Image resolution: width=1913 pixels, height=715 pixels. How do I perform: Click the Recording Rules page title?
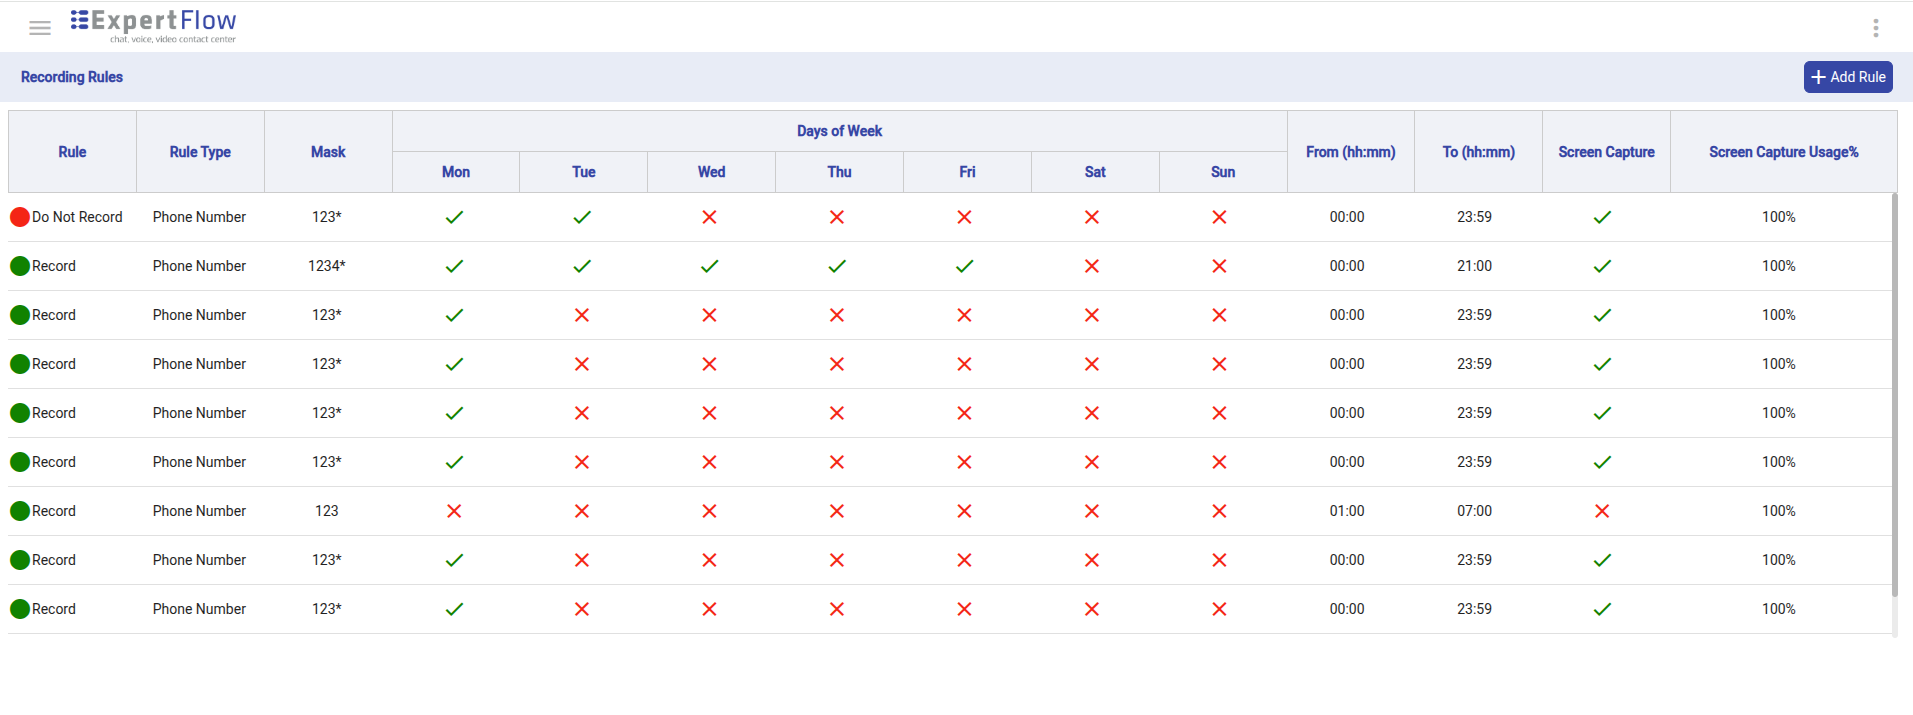coord(72,77)
